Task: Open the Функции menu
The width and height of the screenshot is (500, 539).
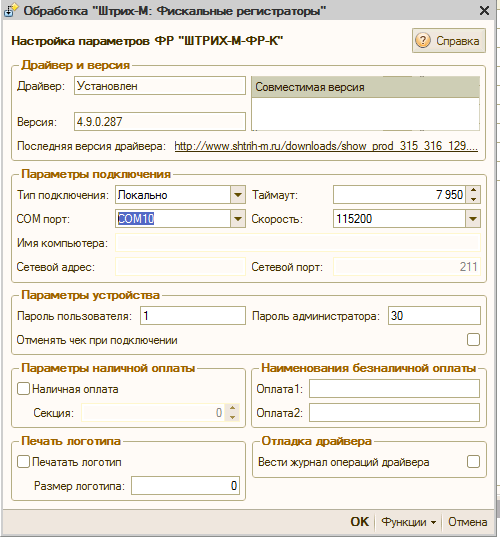Action: 409,522
